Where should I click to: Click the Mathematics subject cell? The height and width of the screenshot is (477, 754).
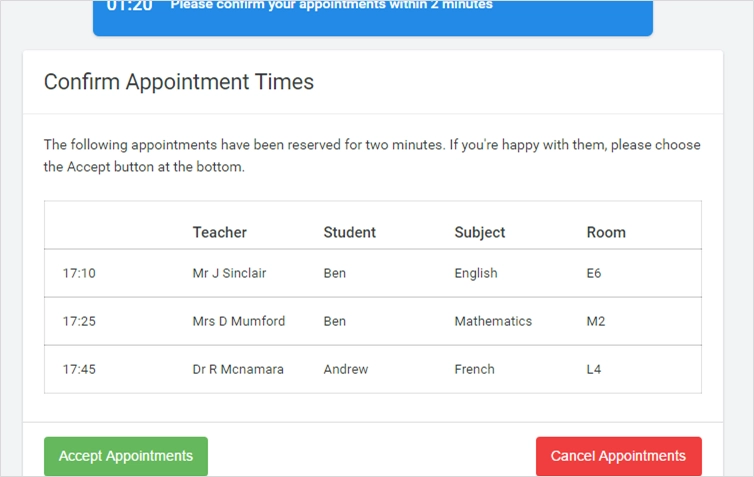tap(493, 321)
